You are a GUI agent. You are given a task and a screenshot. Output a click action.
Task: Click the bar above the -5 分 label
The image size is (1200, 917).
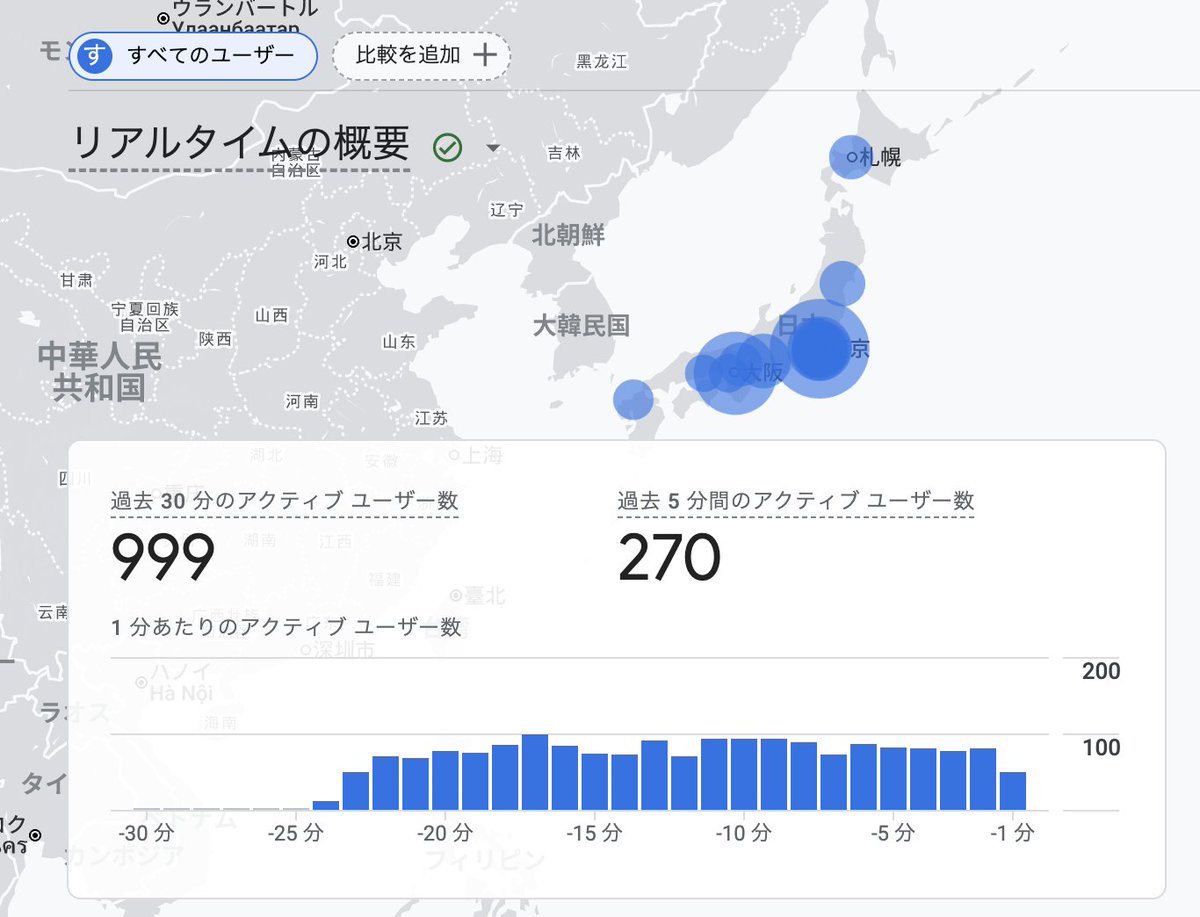(x=893, y=779)
